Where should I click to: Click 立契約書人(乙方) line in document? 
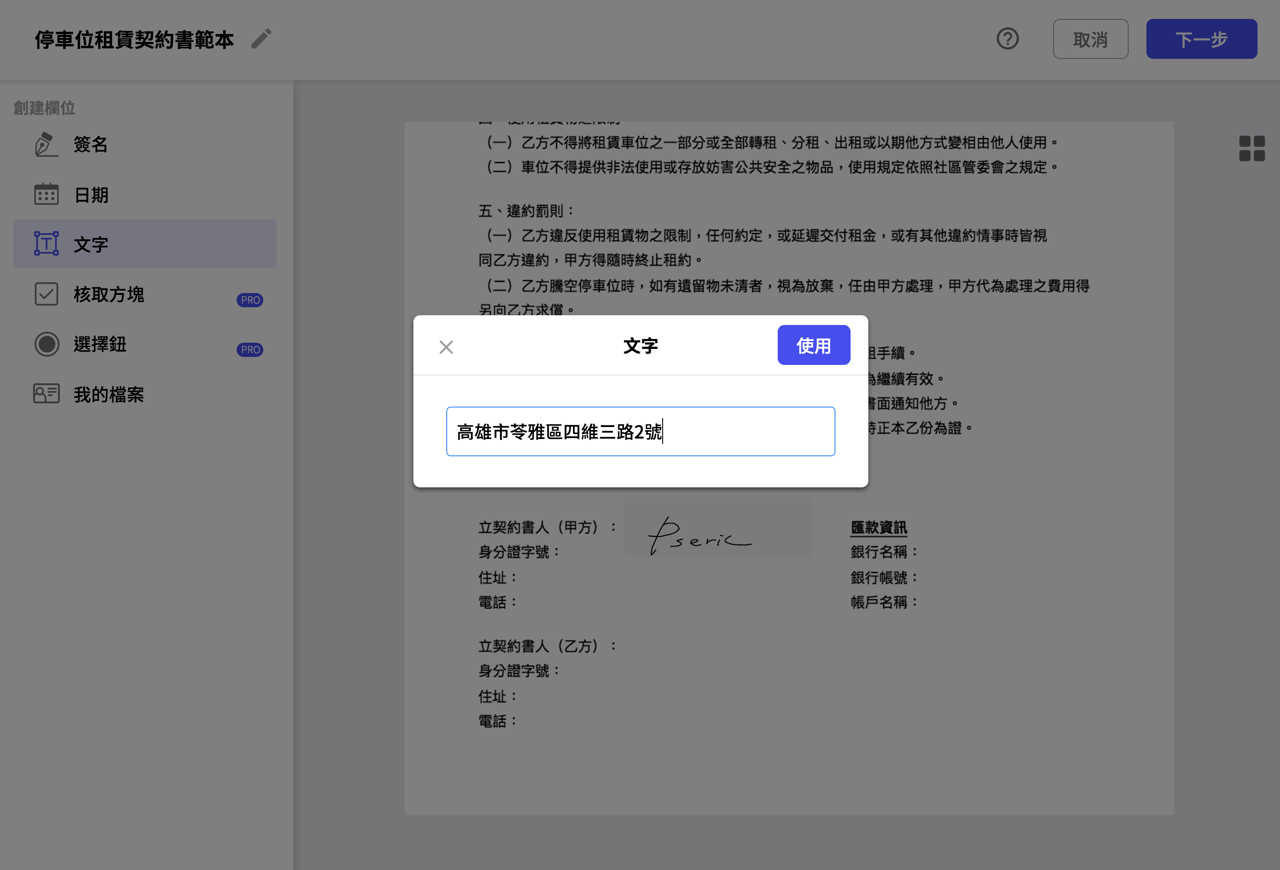[x=548, y=646]
